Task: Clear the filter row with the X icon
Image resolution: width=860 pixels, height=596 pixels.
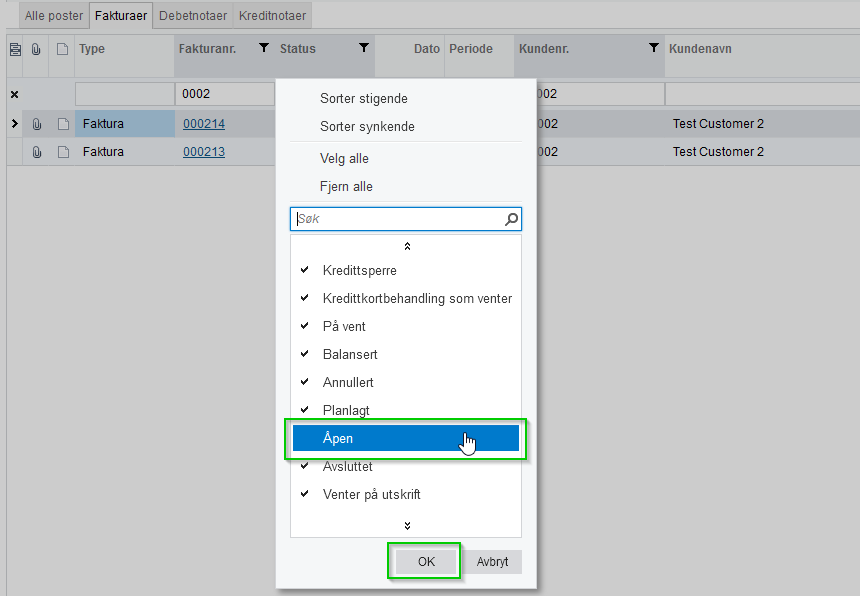Action: (15, 94)
